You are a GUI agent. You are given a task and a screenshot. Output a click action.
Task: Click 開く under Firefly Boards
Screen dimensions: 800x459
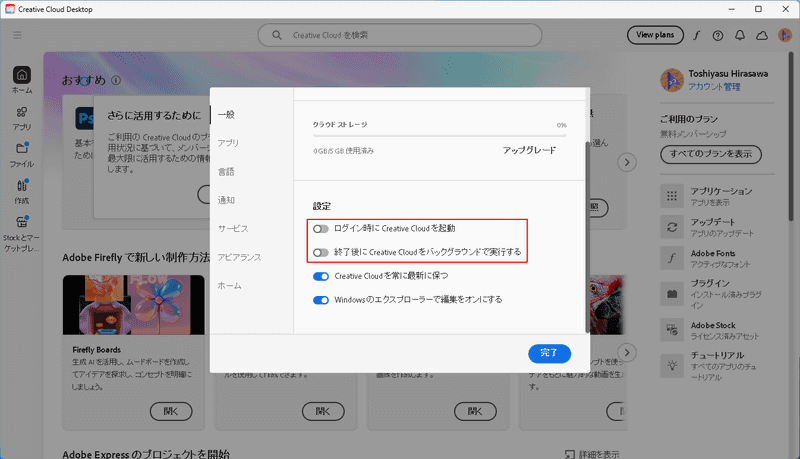pos(171,412)
